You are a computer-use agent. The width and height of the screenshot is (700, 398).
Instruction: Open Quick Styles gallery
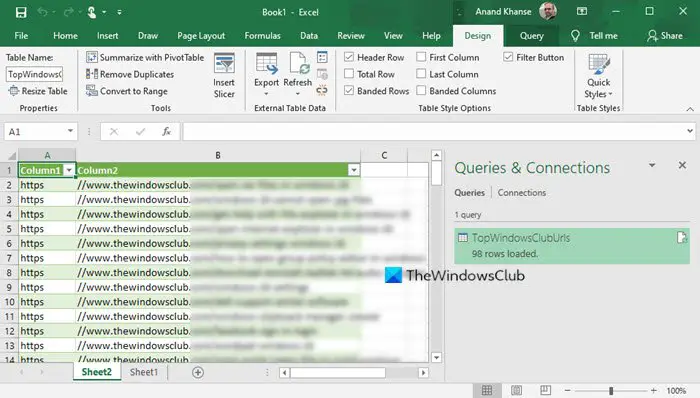598,75
